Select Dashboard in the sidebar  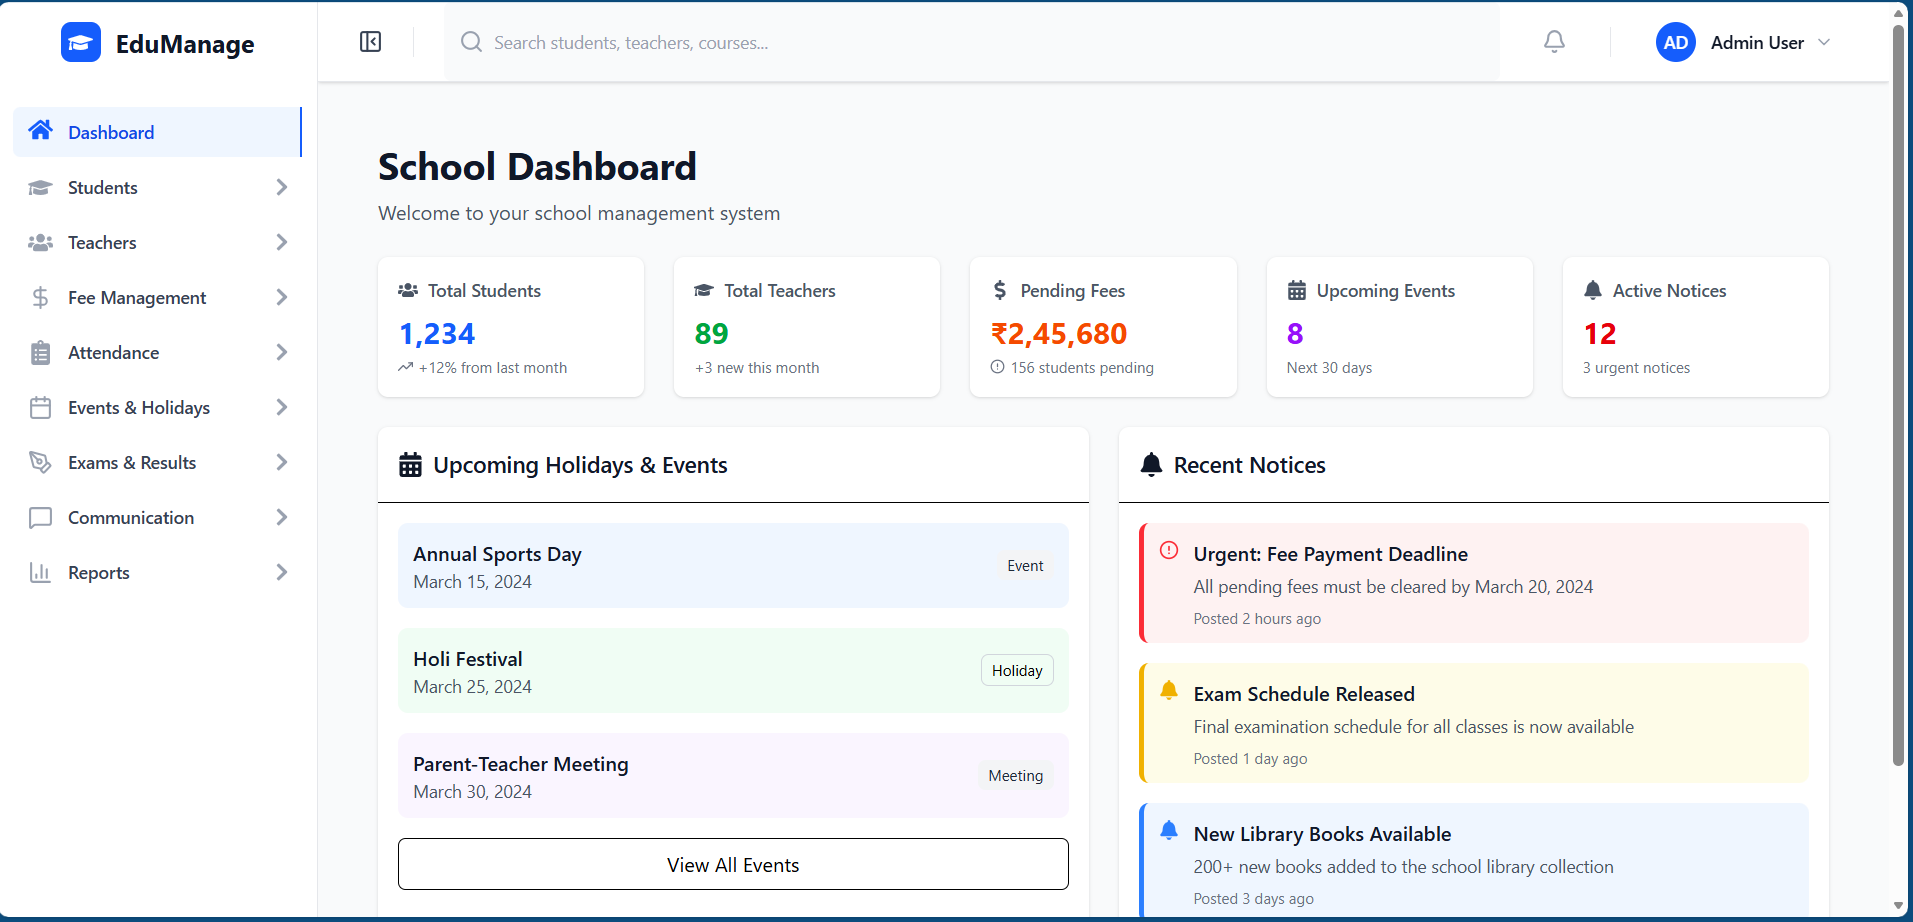point(110,131)
